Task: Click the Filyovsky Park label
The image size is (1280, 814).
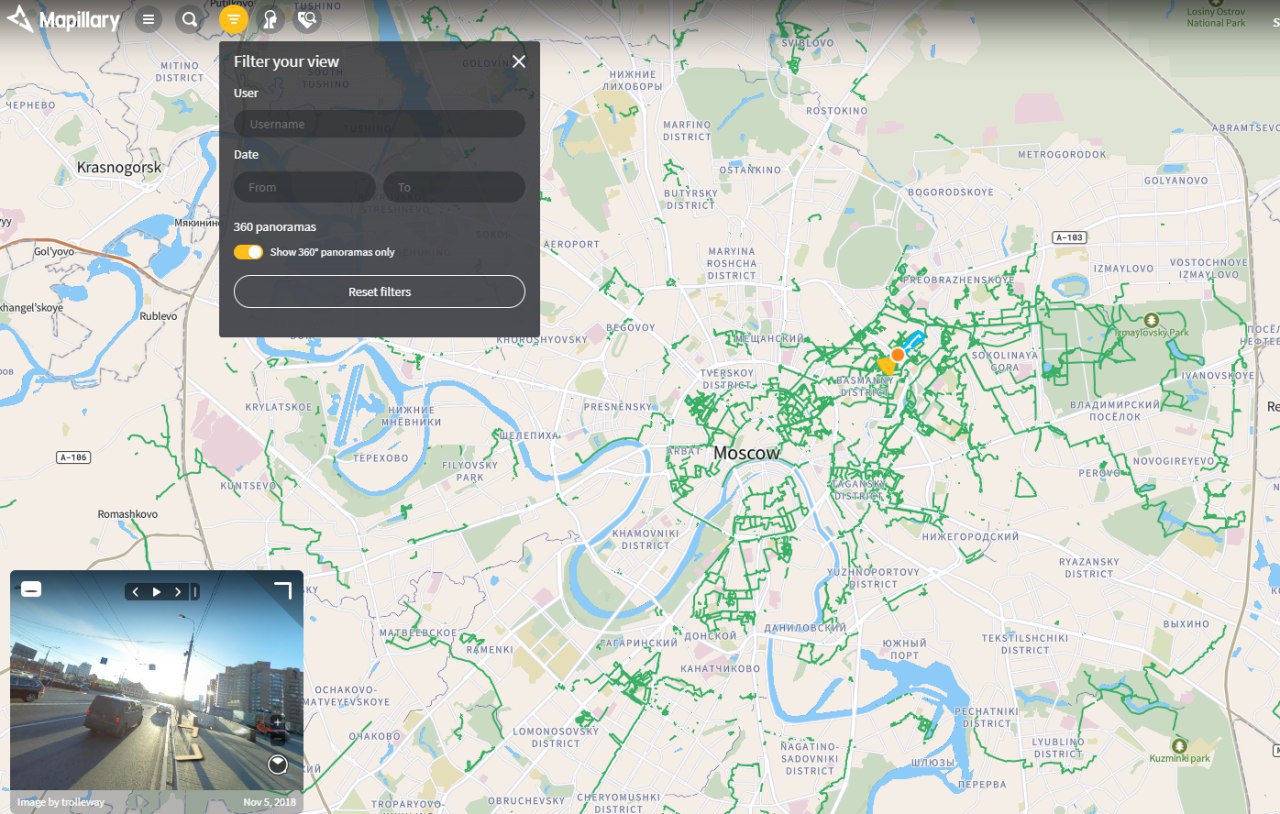Action: [470, 471]
